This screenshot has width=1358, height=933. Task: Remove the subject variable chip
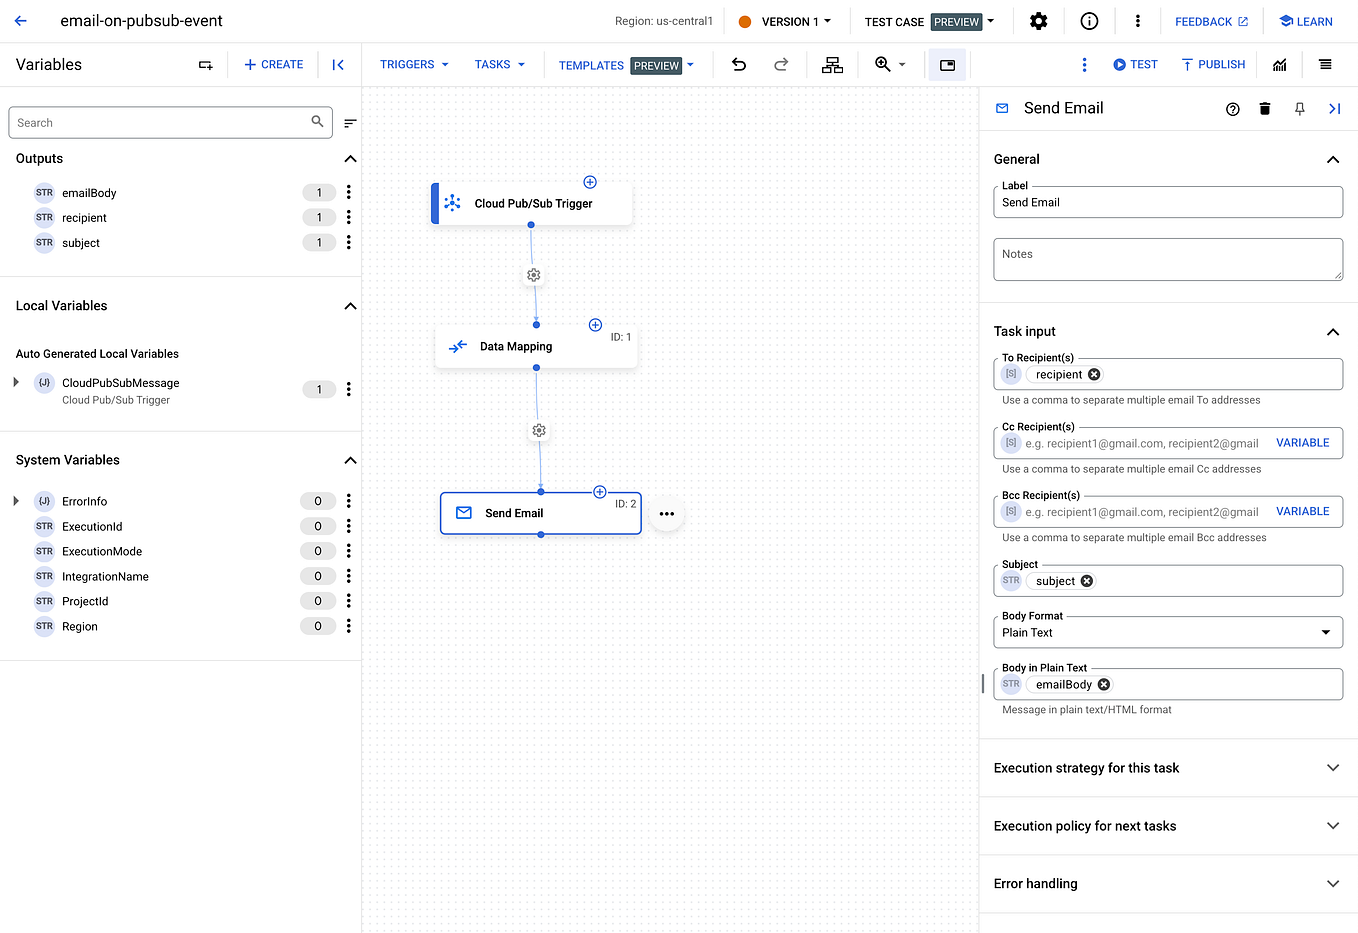click(1086, 580)
